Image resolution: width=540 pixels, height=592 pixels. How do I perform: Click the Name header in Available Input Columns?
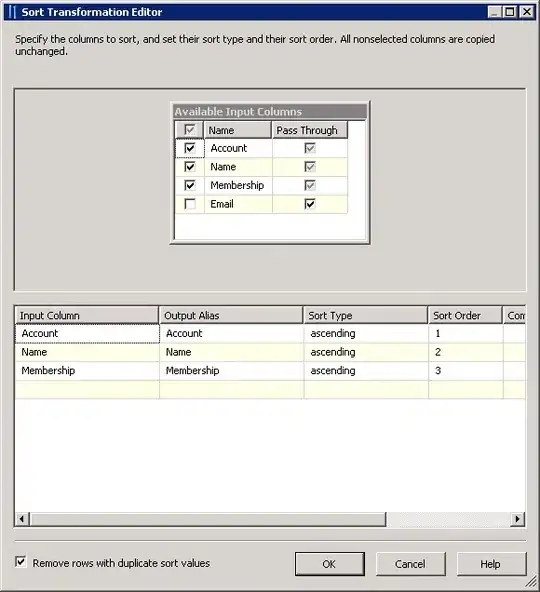click(x=238, y=130)
